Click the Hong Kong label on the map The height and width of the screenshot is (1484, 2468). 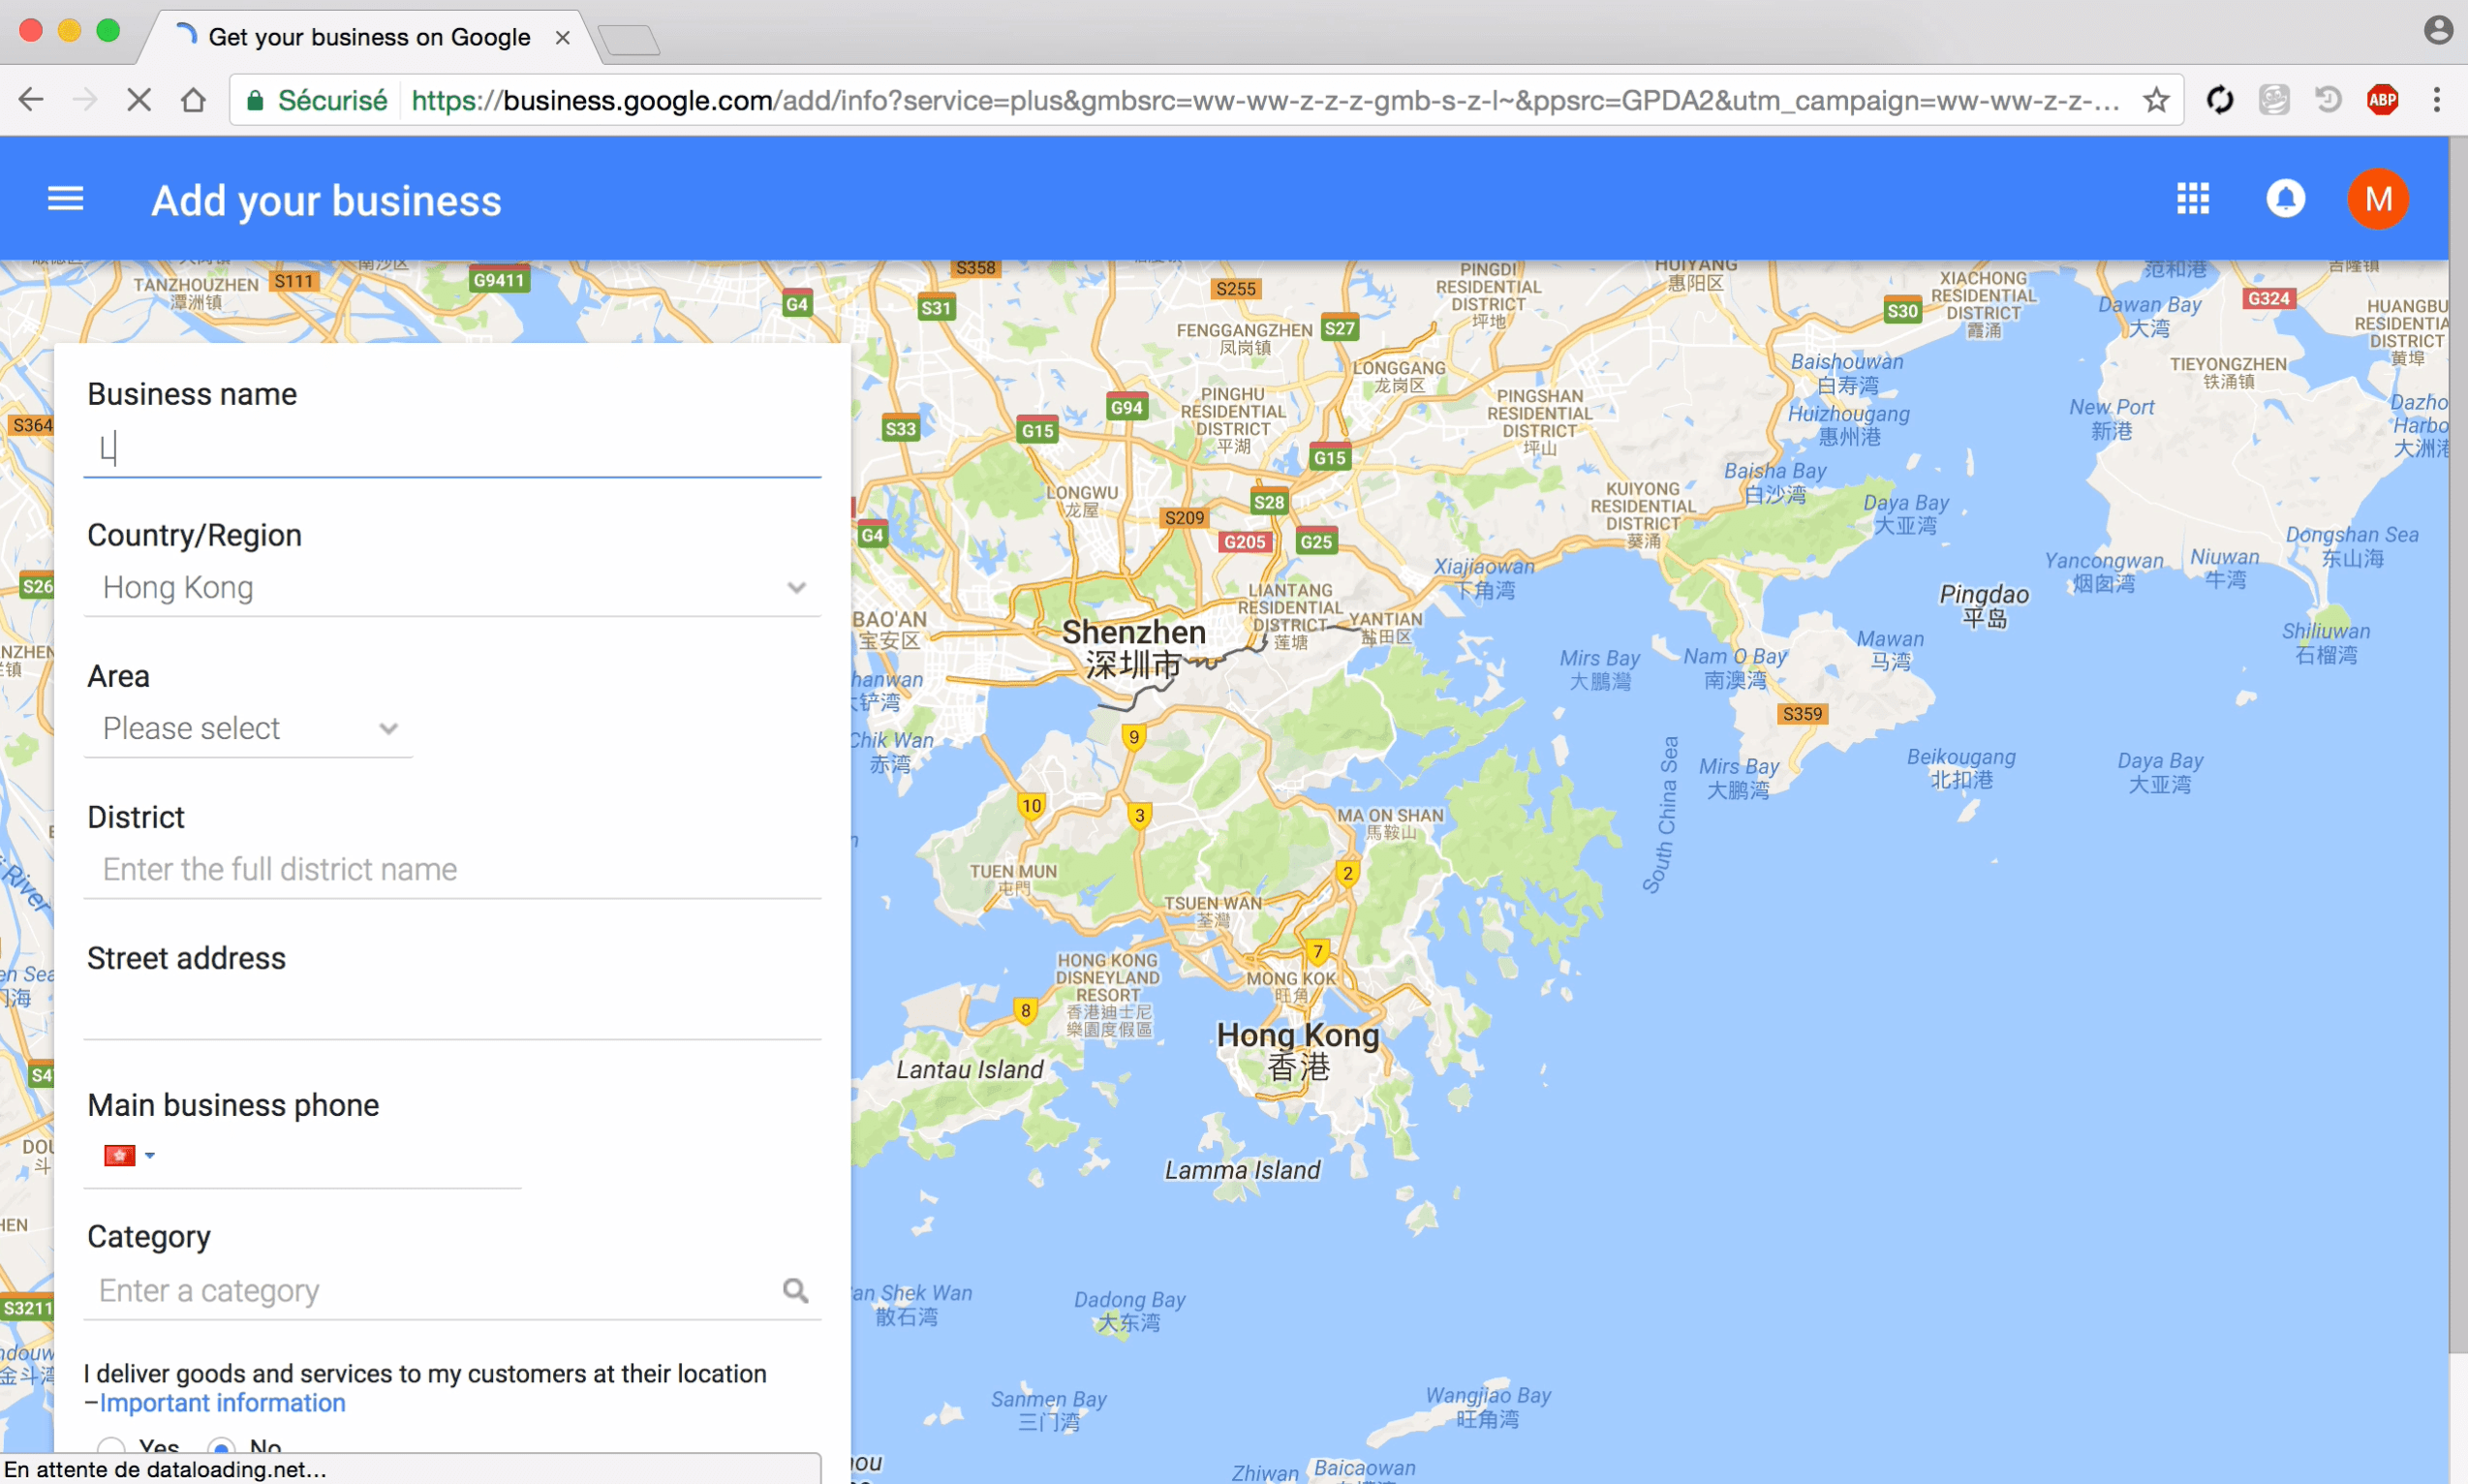[x=1297, y=1050]
